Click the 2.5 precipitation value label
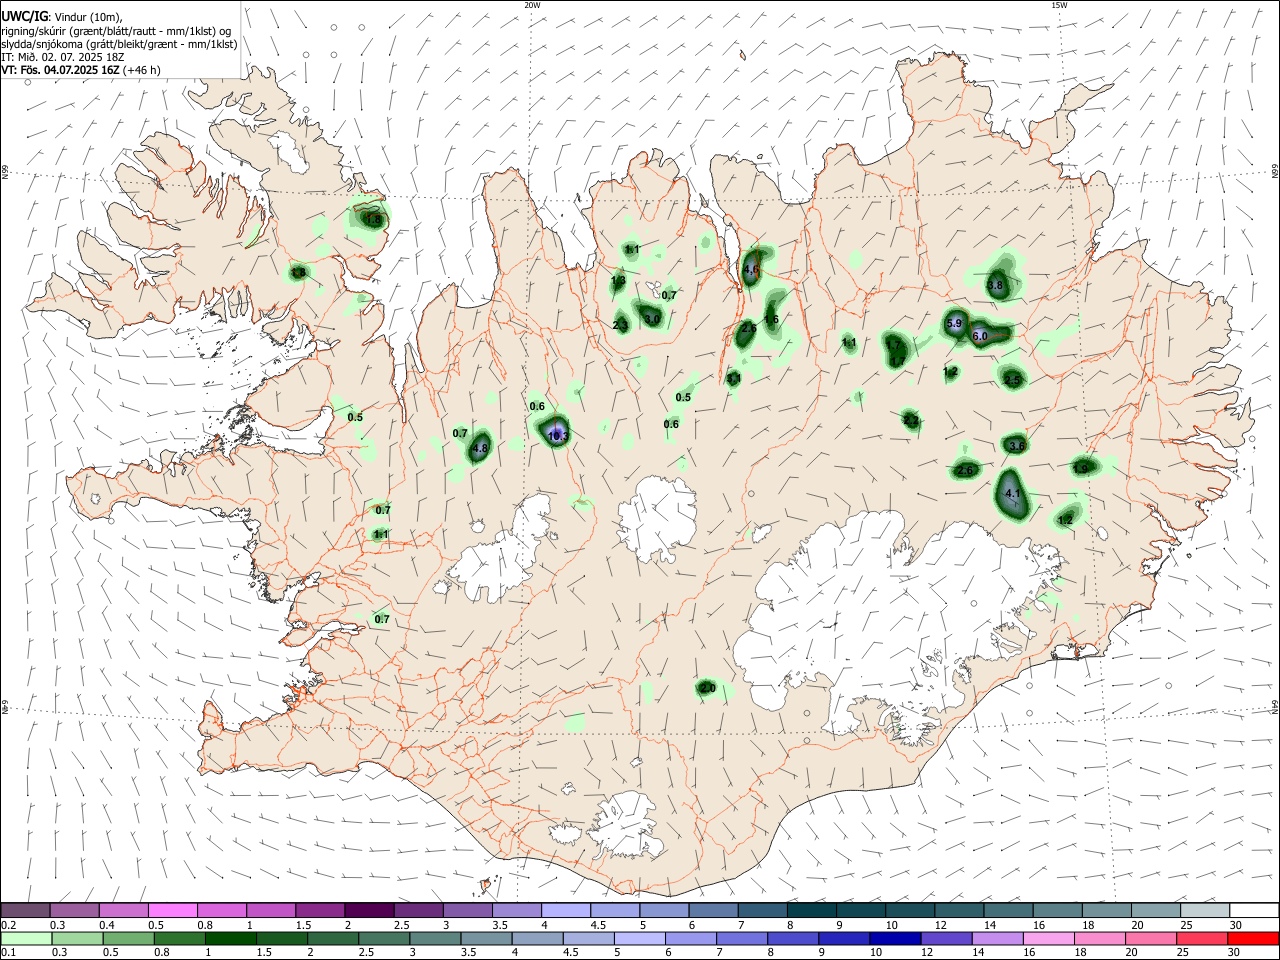Viewport: 1280px width, 960px height. pos(1012,380)
